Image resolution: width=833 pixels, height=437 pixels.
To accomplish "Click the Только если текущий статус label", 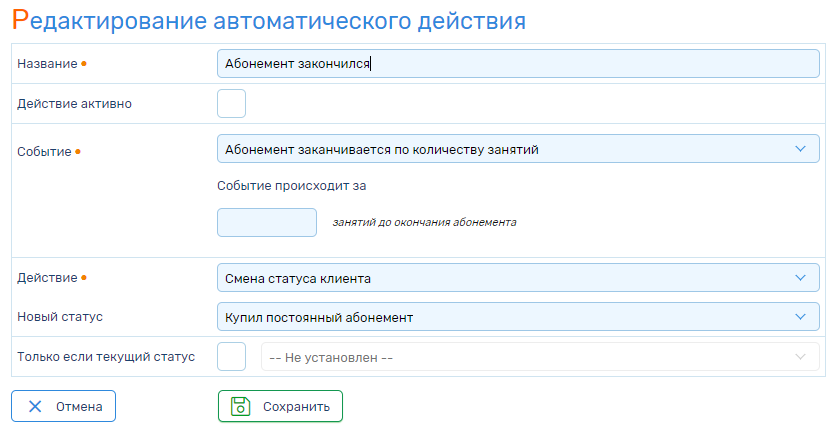I will coord(106,357).
